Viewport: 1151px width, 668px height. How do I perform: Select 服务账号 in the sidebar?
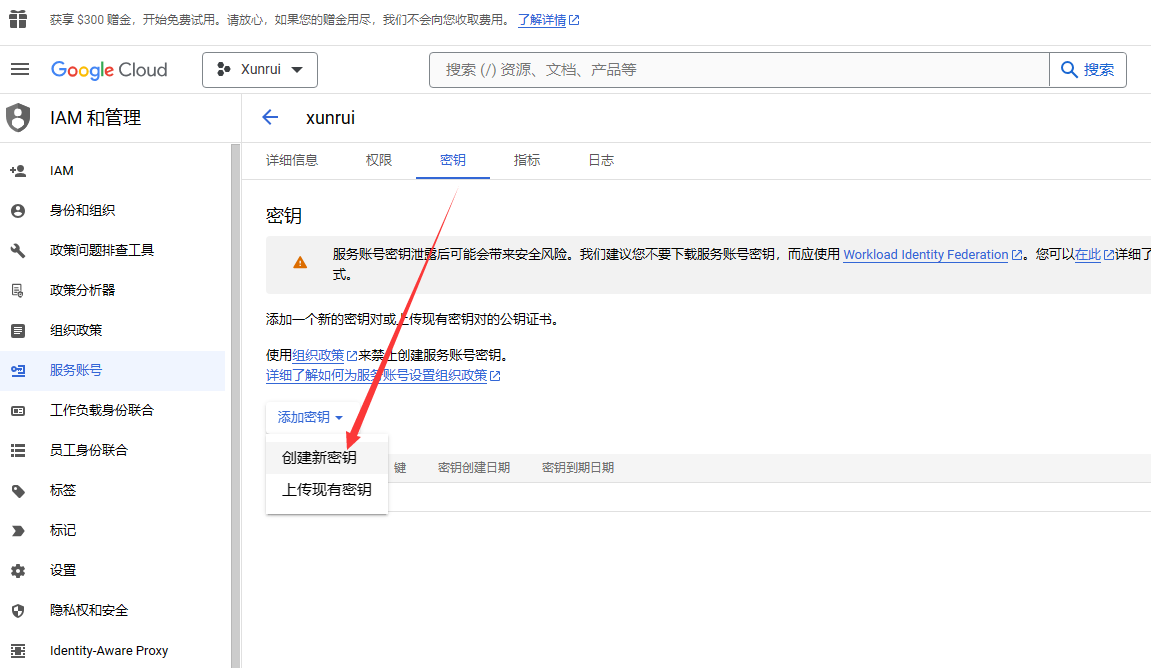click(112, 371)
